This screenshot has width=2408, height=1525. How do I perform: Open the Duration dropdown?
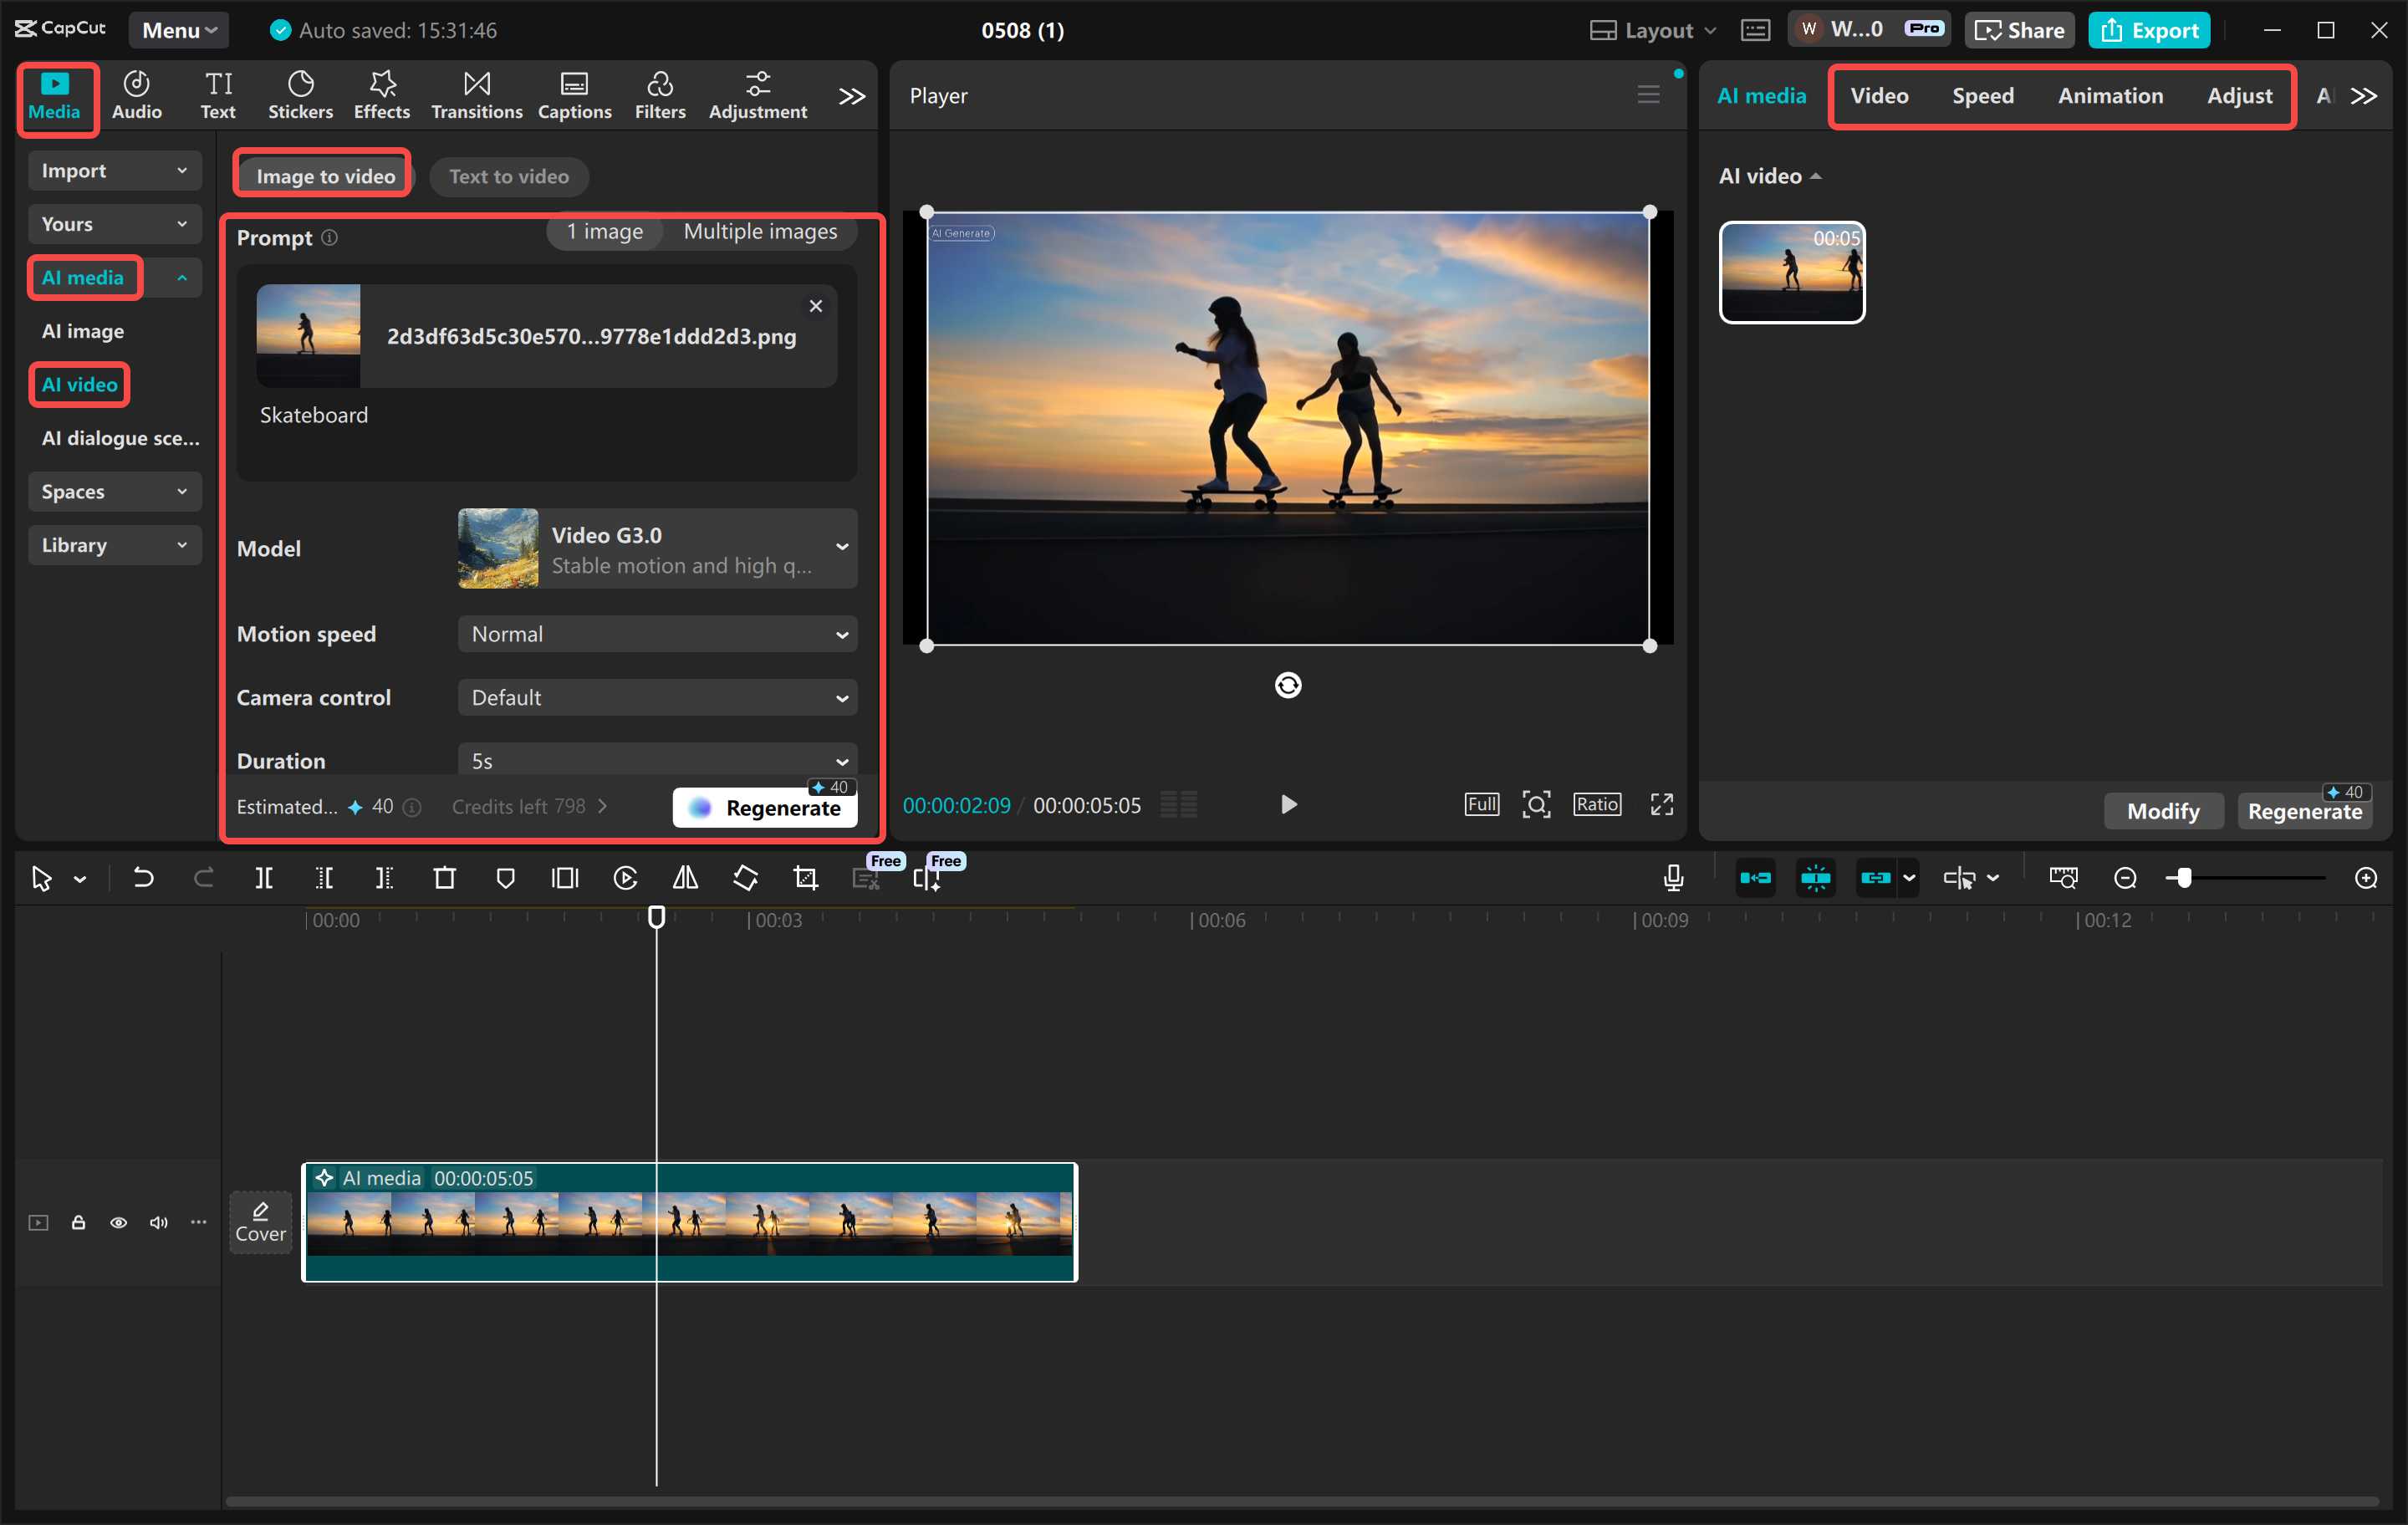(x=656, y=760)
